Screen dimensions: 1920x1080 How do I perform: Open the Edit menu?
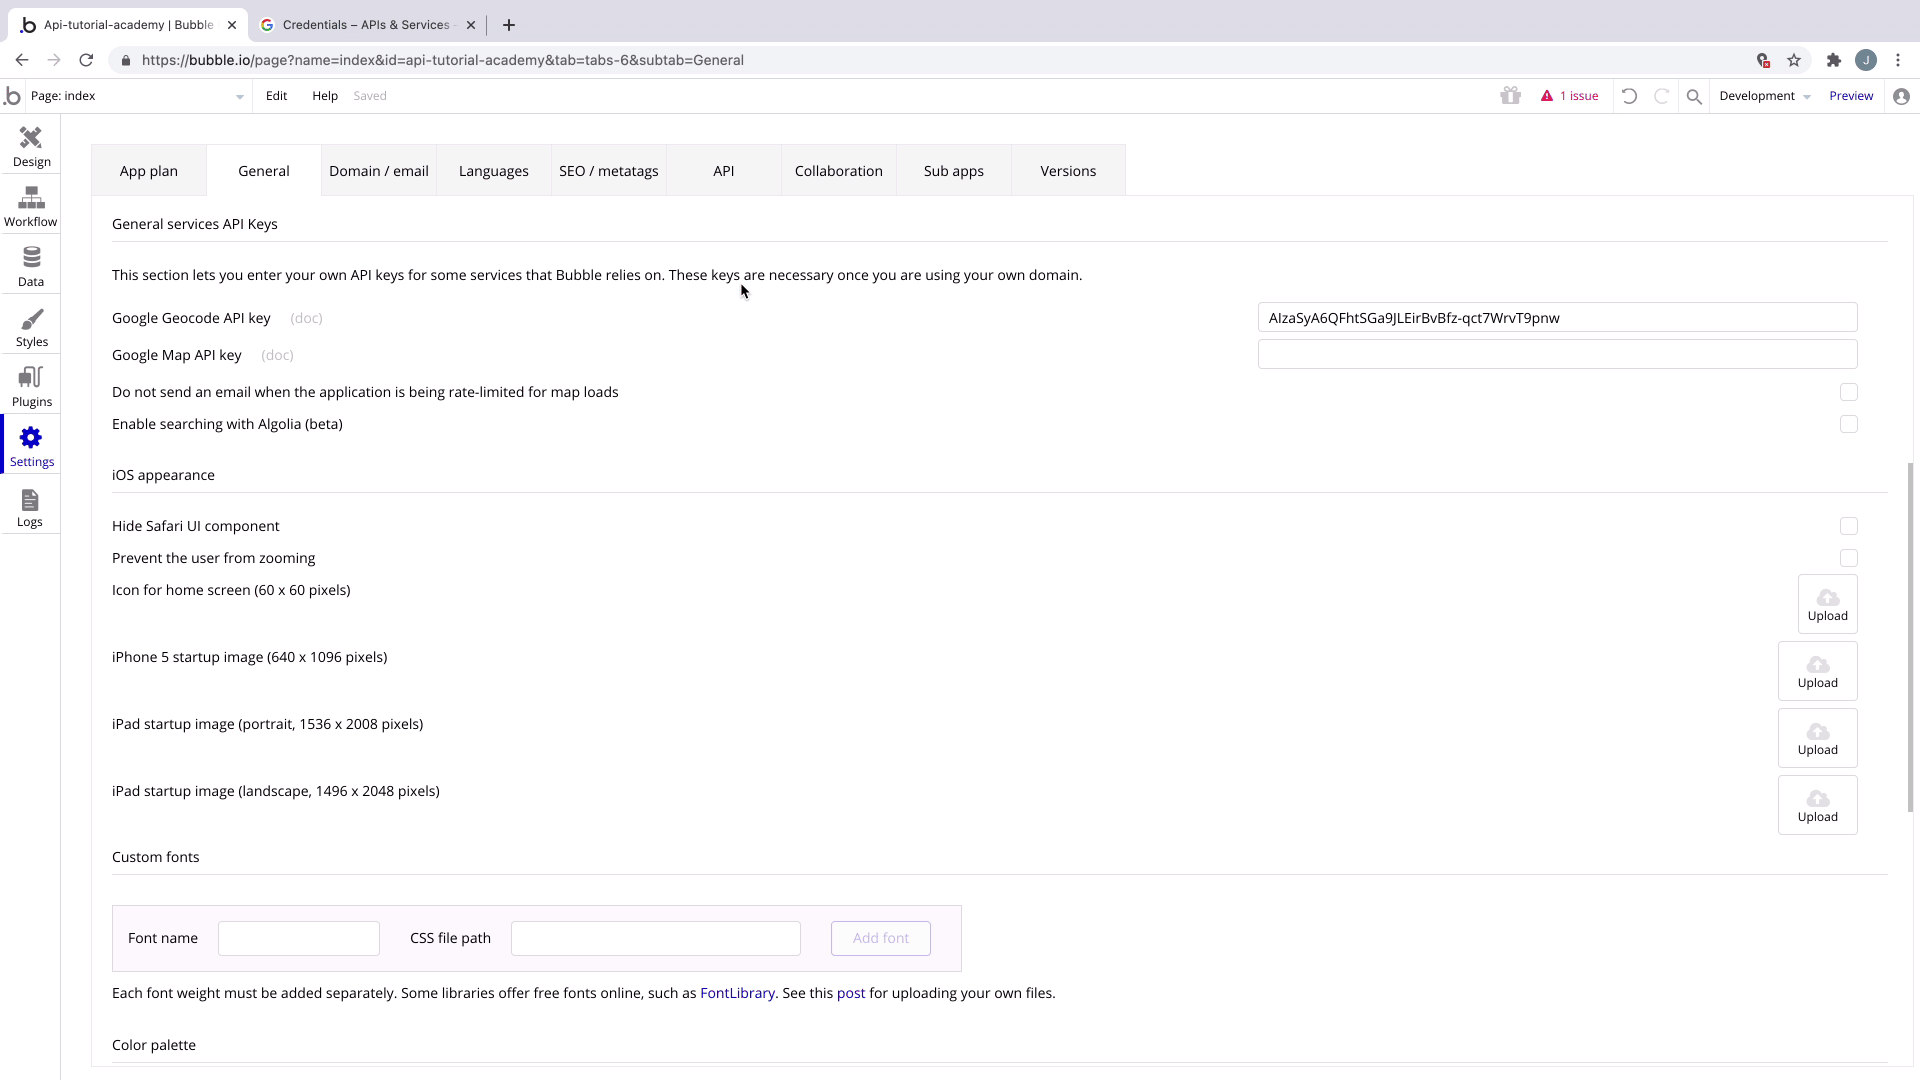click(x=276, y=96)
